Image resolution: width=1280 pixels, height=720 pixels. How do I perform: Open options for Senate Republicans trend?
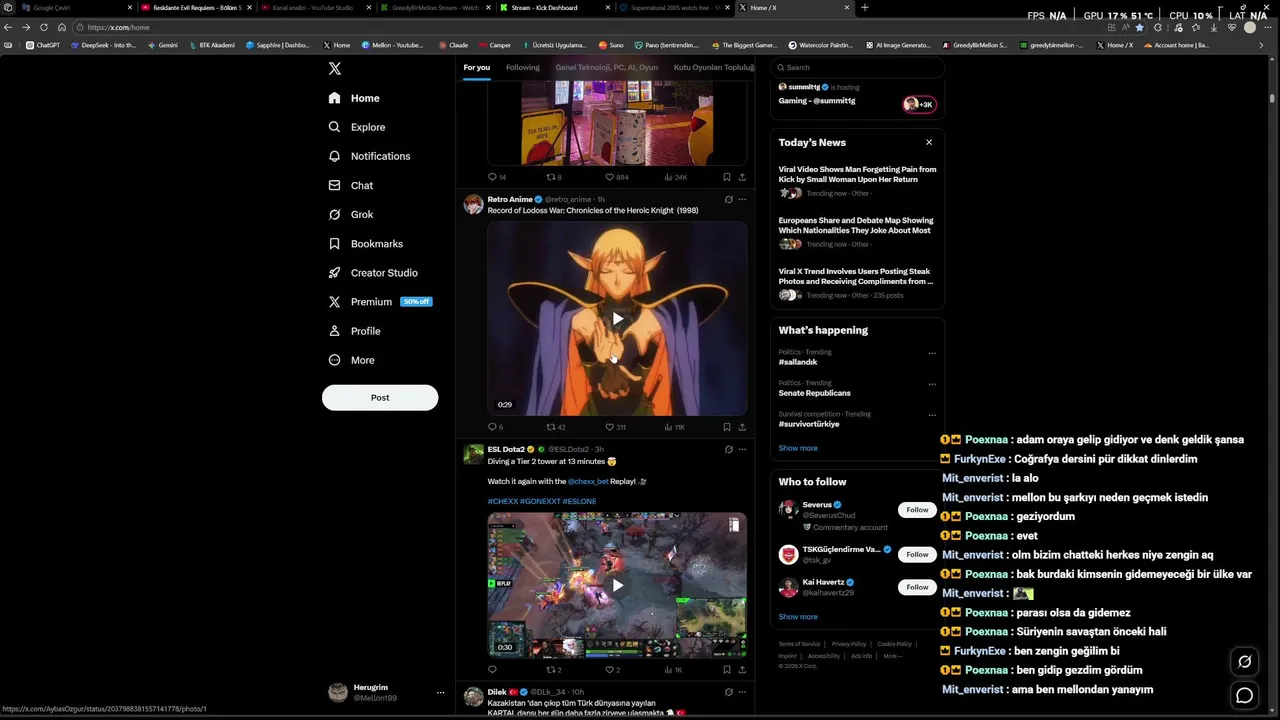pos(932,384)
